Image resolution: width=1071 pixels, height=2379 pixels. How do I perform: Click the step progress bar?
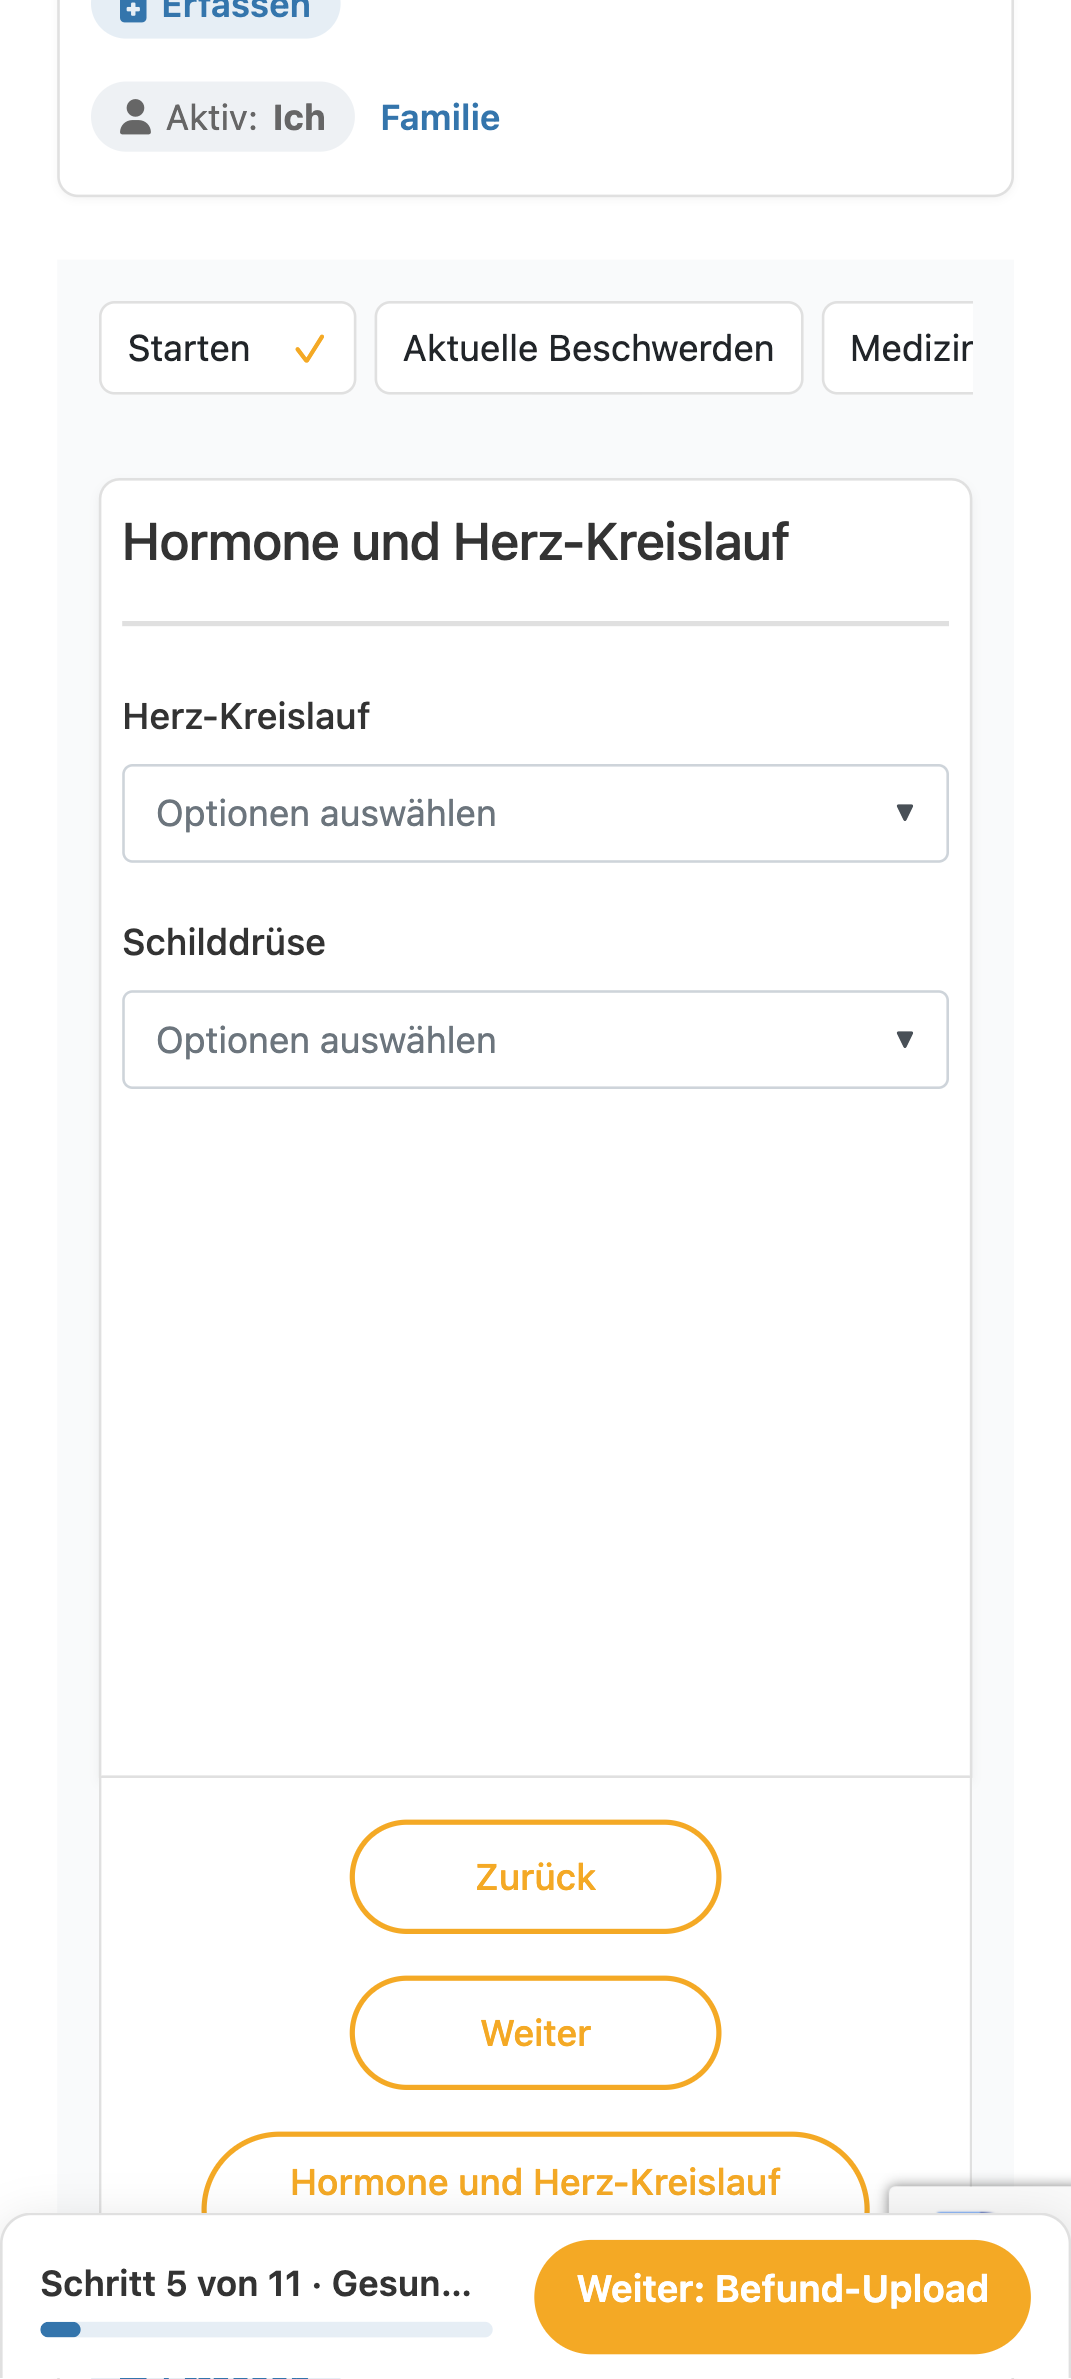266,2330
